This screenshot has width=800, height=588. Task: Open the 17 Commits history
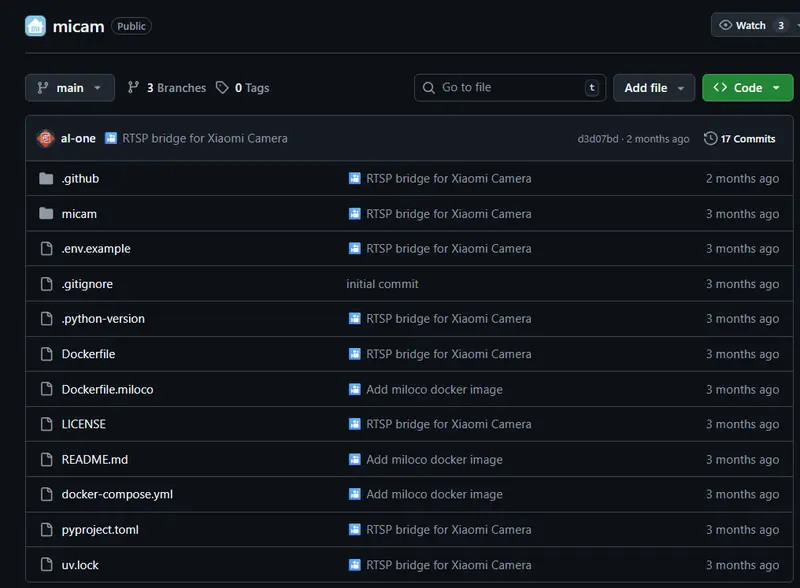coord(747,139)
